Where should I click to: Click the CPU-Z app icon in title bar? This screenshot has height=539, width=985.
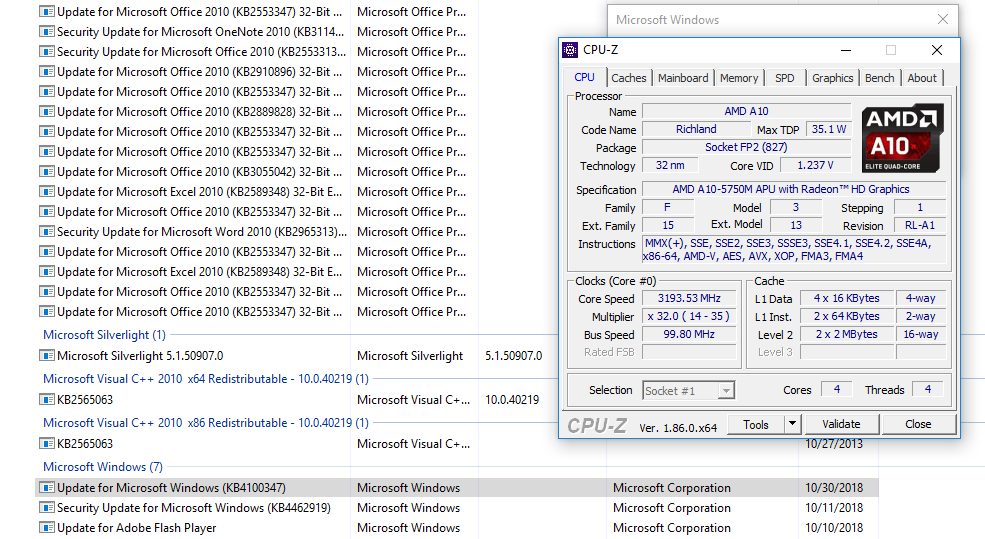pos(570,50)
